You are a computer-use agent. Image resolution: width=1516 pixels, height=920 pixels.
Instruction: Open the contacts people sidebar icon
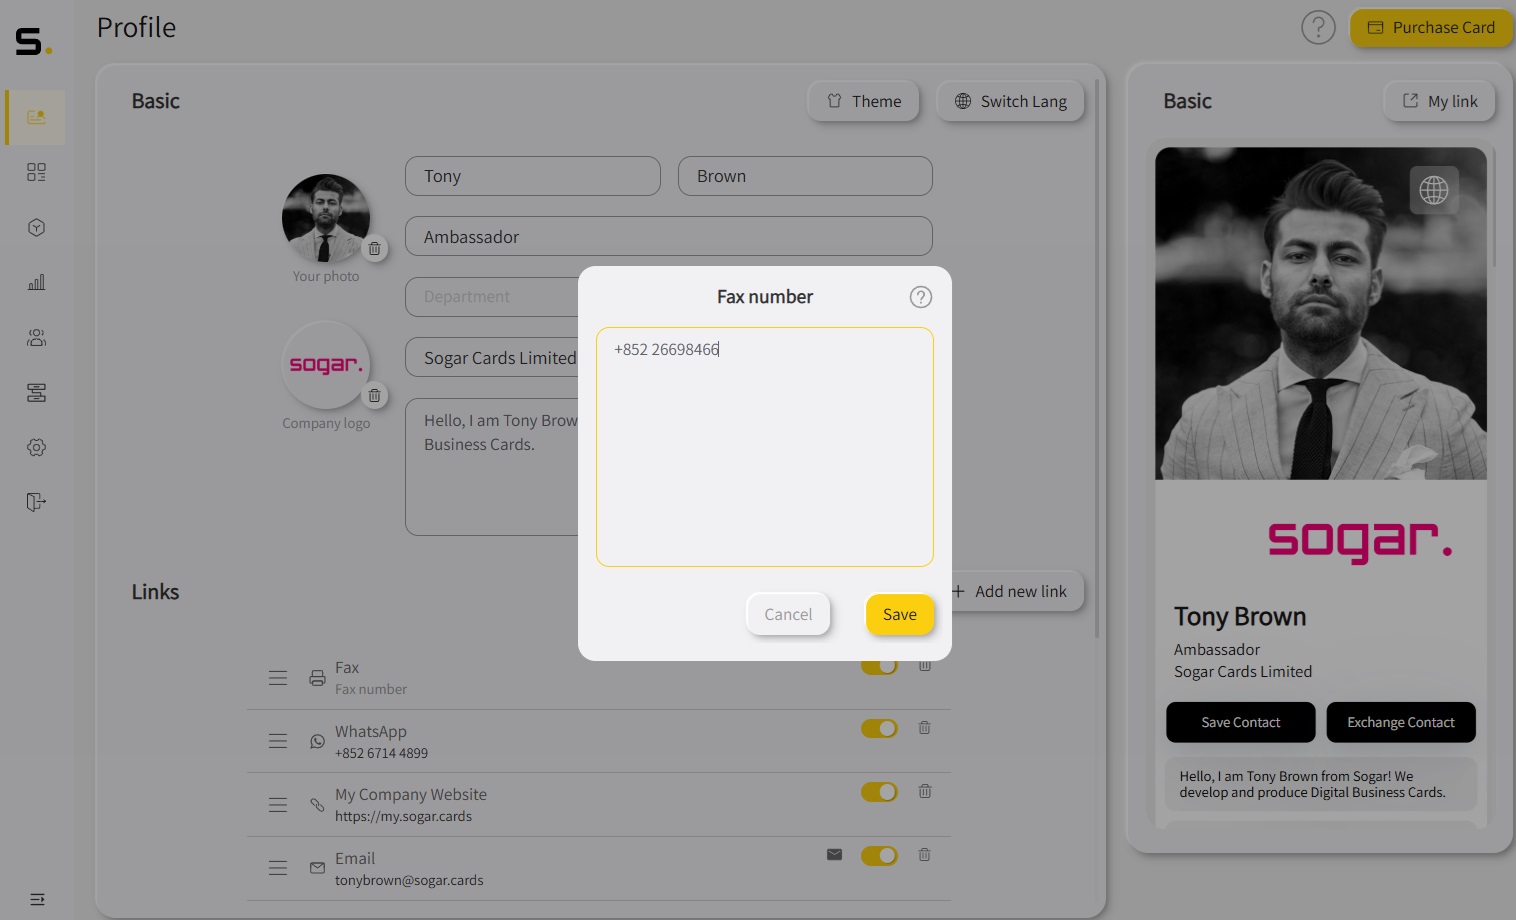(x=36, y=337)
